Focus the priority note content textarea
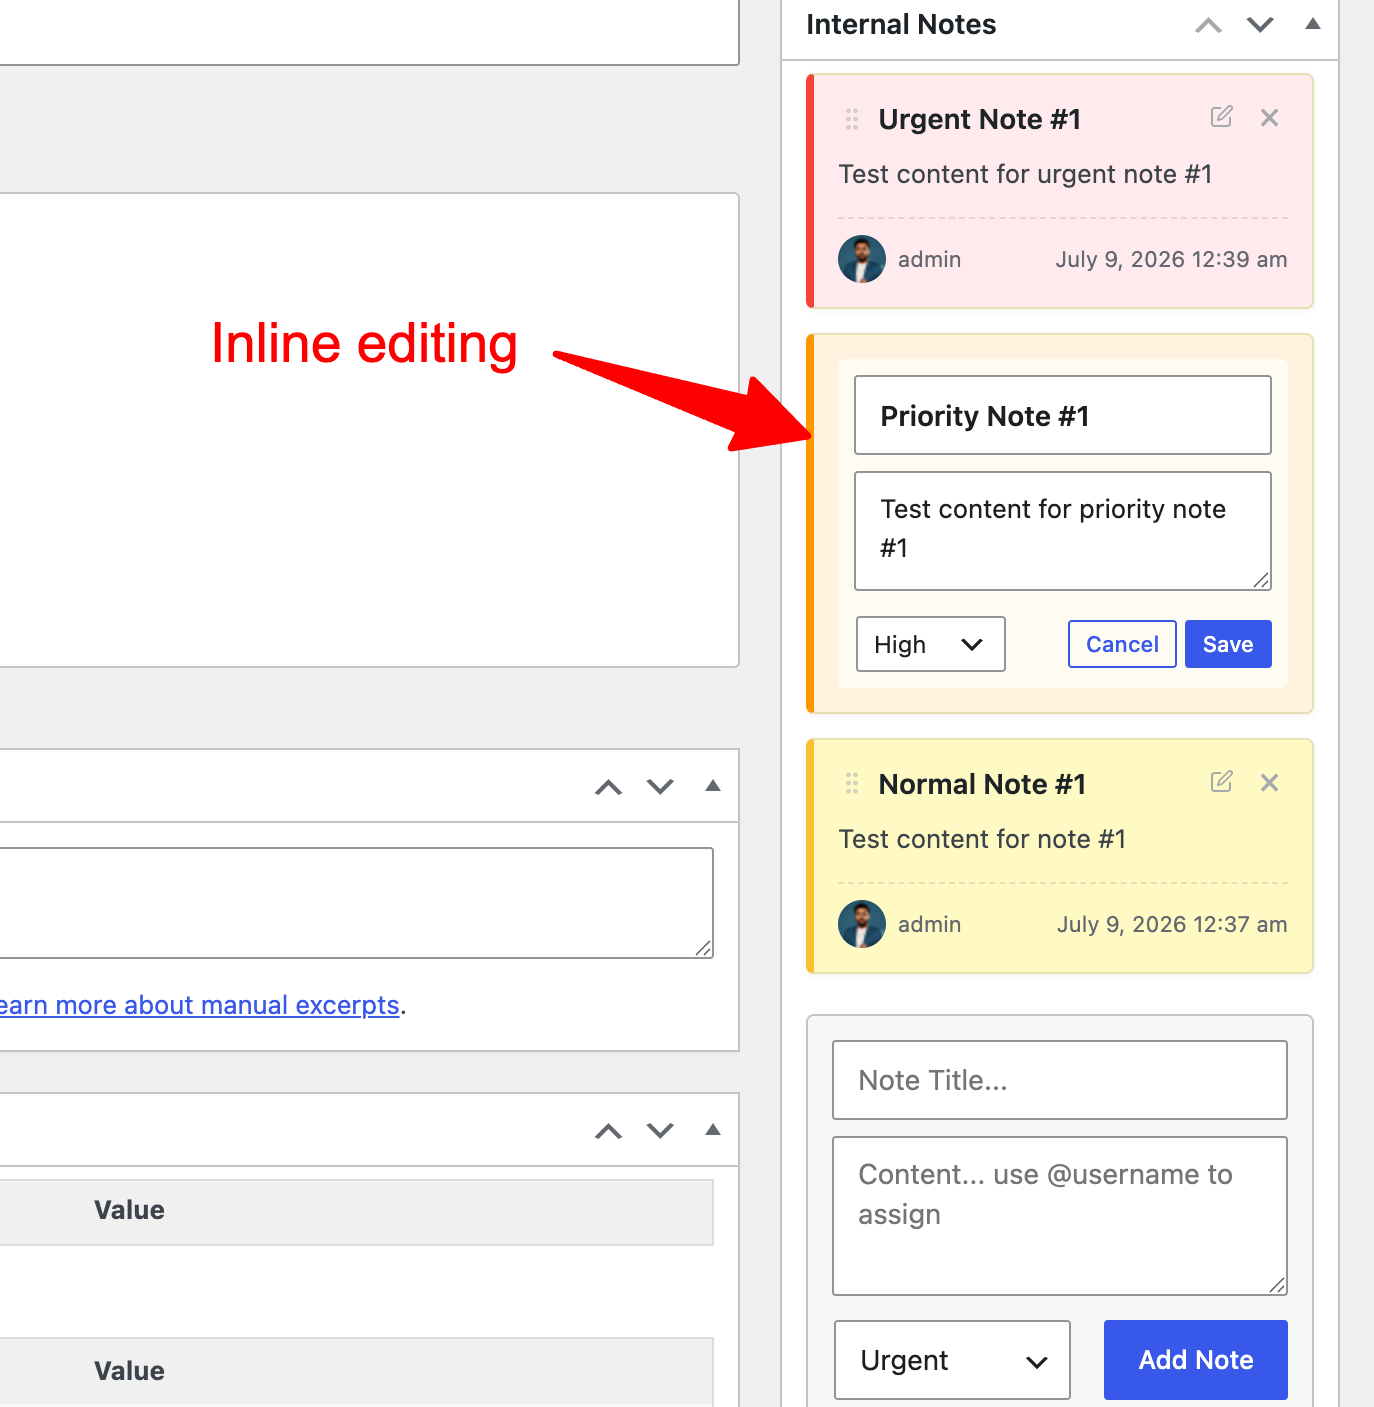1374x1407 pixels. pos(1063,531)
